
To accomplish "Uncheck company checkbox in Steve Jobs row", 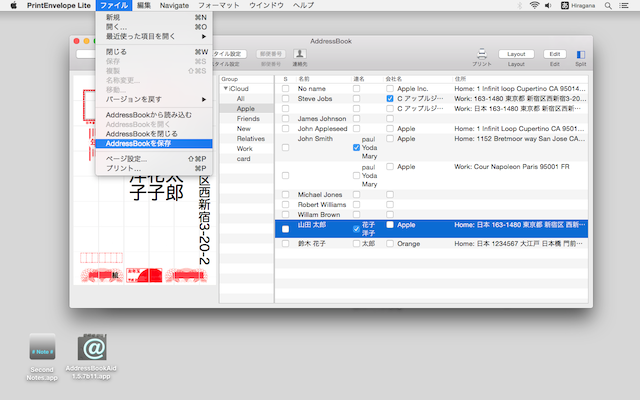I will 390,98.
